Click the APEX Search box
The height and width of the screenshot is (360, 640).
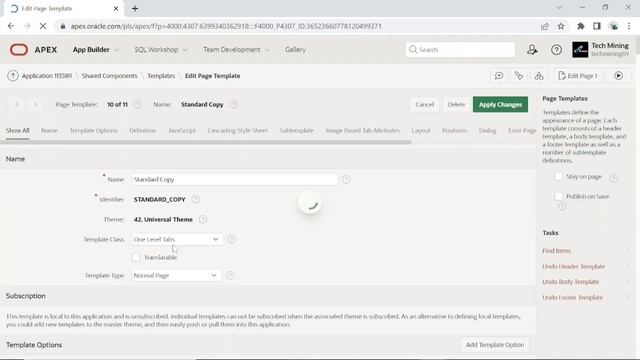[460, 50]
